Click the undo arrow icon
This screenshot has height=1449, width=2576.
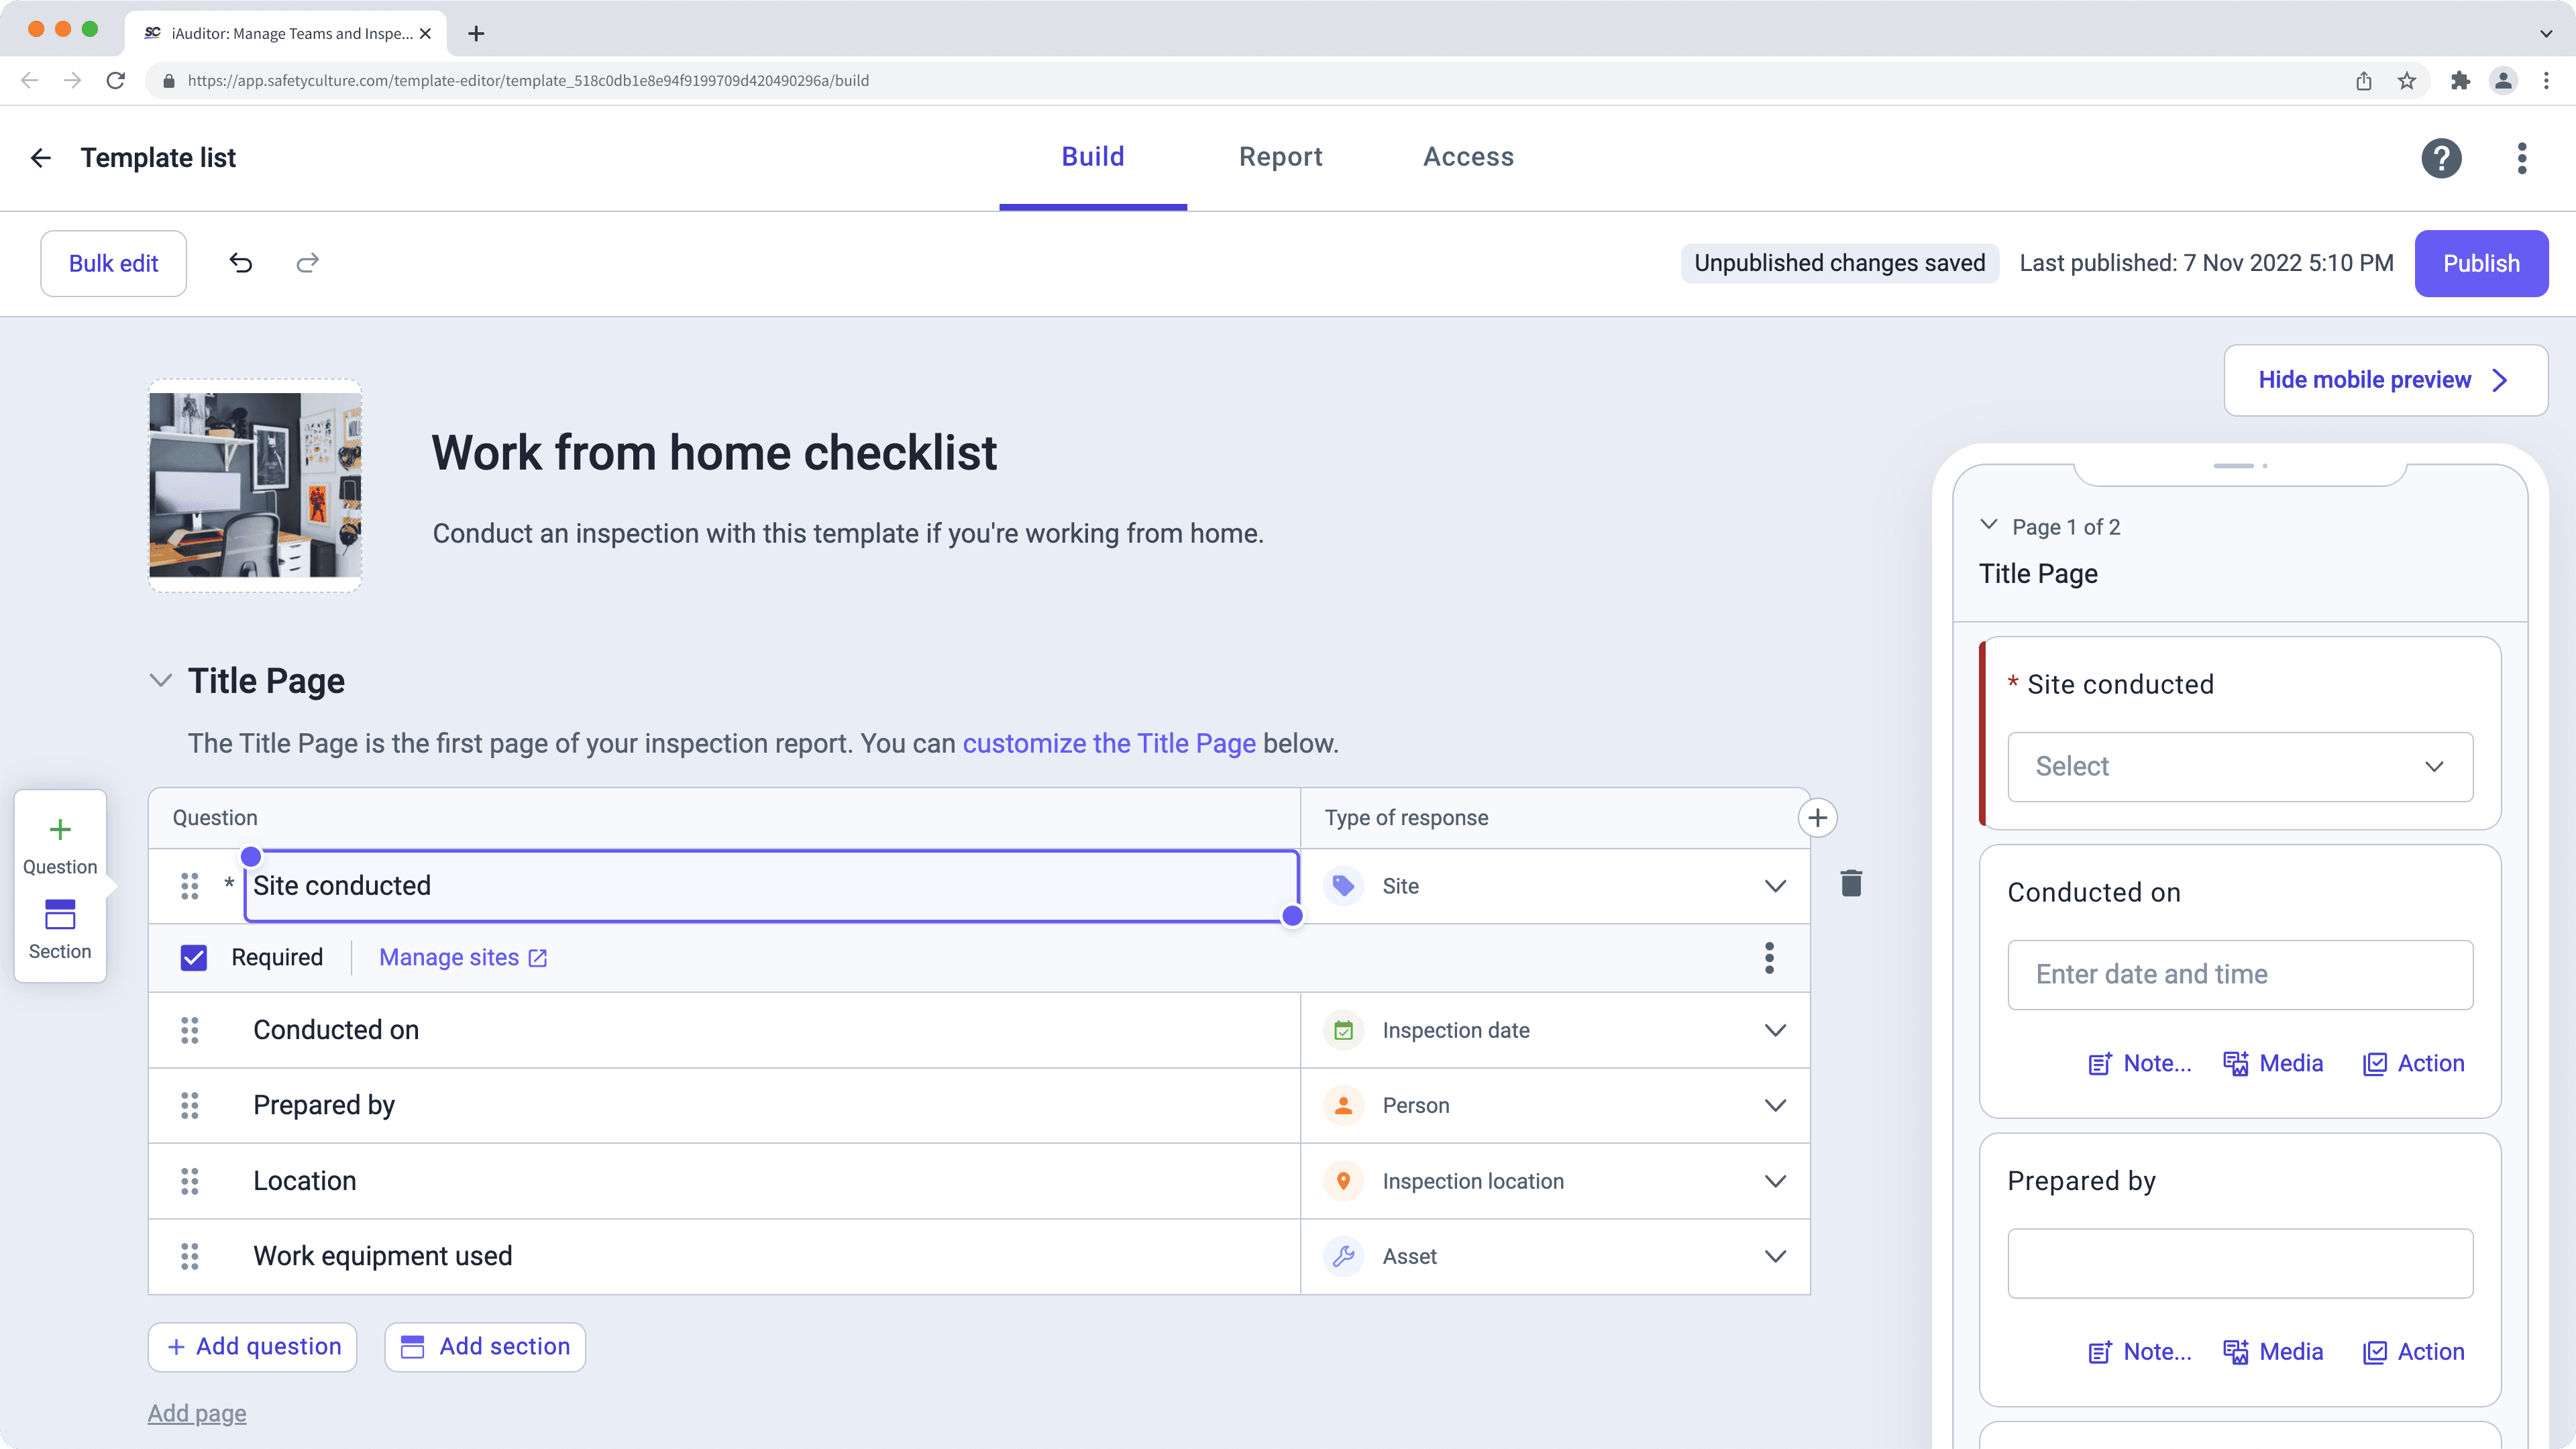[240, 263]
